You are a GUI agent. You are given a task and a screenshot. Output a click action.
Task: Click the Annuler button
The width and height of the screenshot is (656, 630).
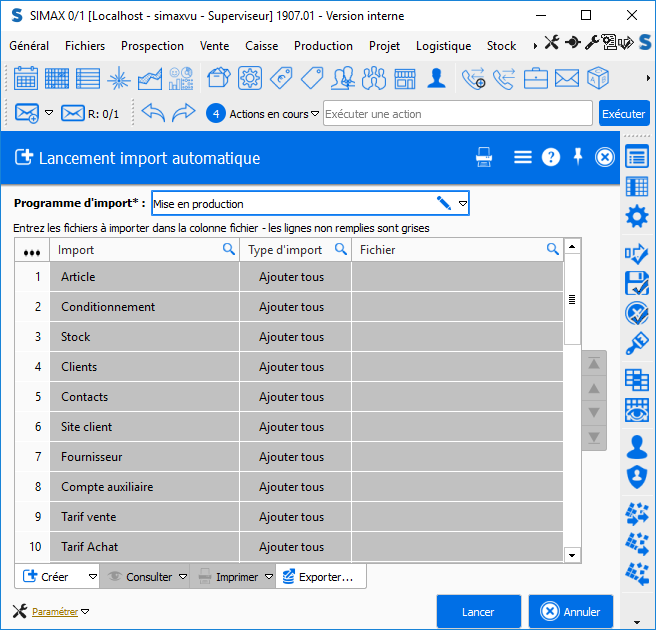click(571, 612)
